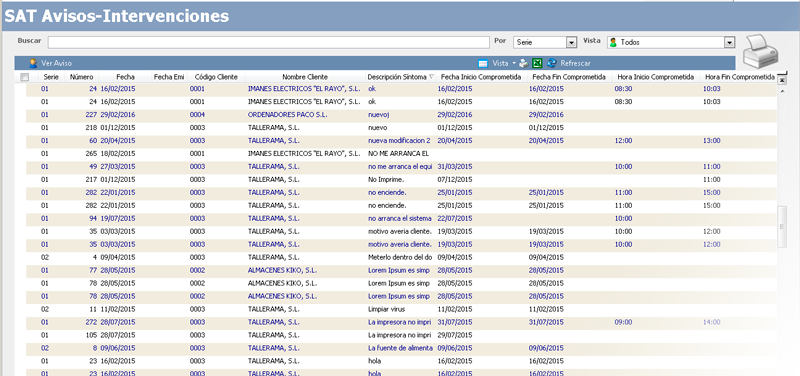This screenshot has width=800, height=376.
Task: Select notice number 105
Action: [91, 335]
